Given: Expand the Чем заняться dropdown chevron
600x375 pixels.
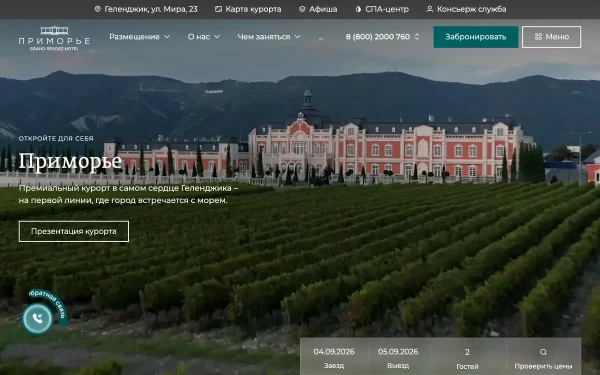Looking at the screenshot, I should click(297, 37).
